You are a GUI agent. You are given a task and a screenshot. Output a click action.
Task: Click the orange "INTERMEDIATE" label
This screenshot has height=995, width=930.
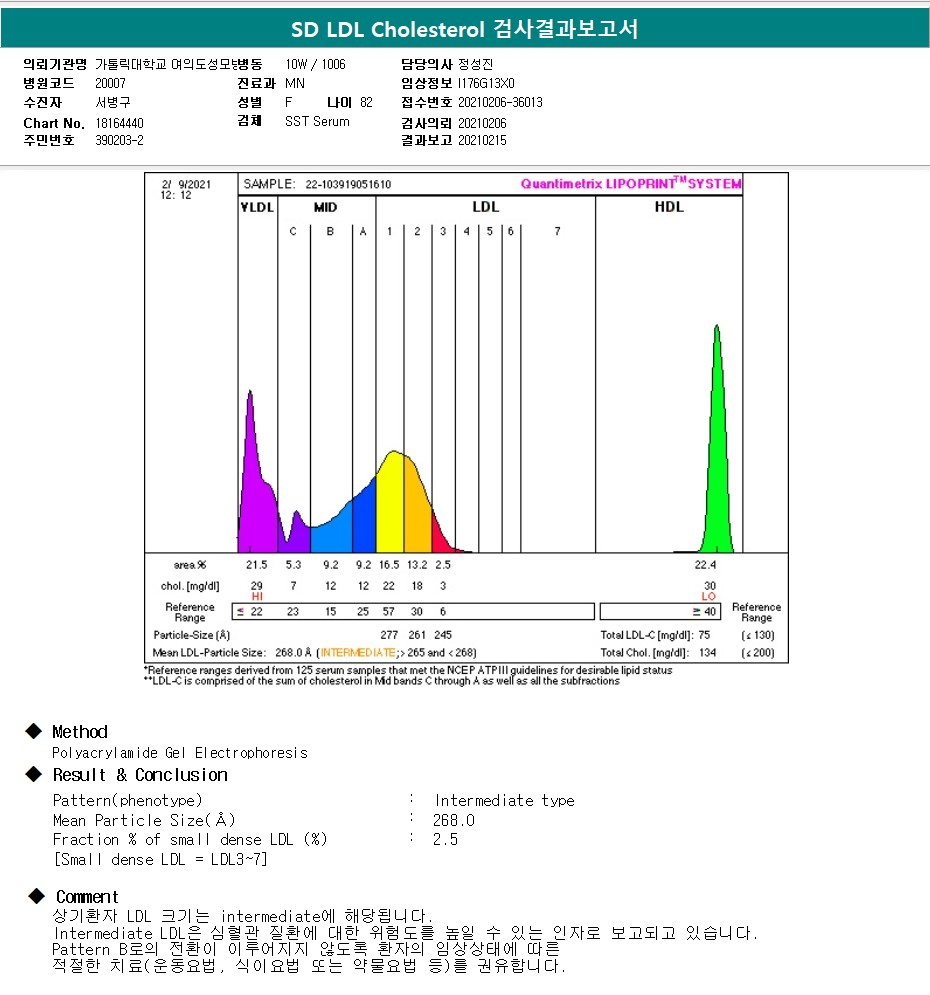(x=358, y=652)
